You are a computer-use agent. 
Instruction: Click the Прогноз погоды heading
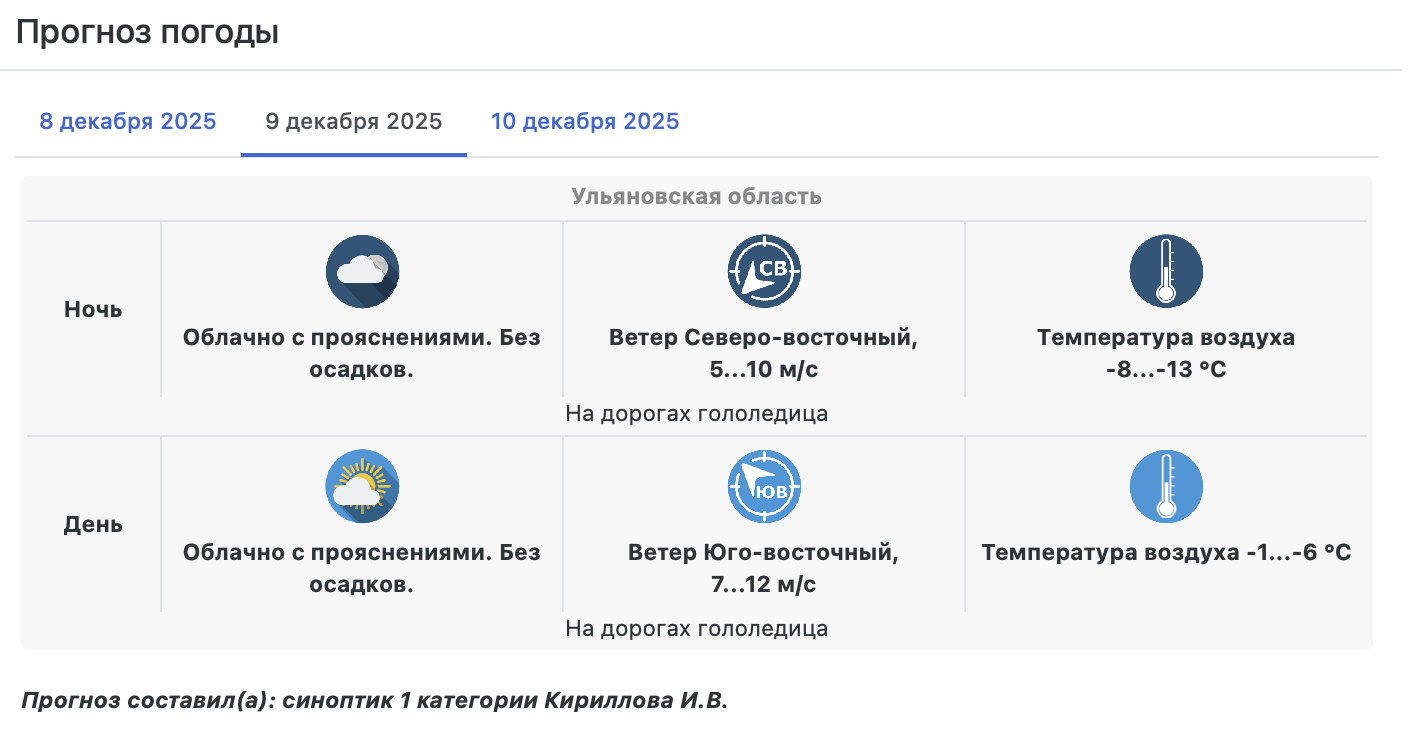click(x=147, y=32)
